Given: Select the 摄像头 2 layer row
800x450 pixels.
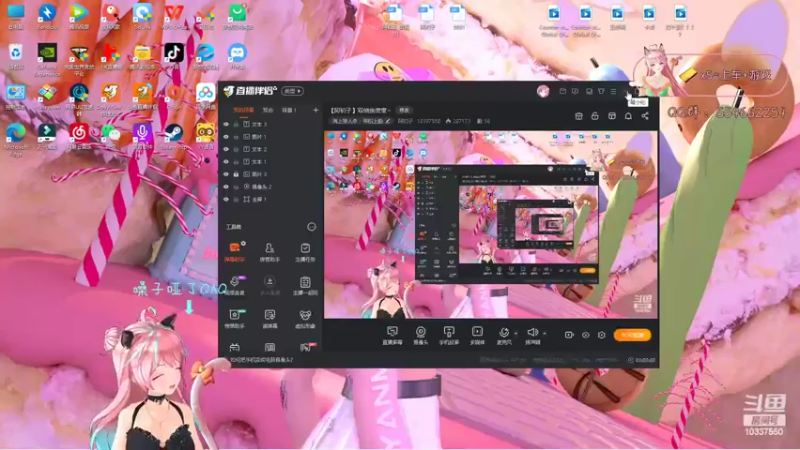Looking at the screenshot, I should [270, 187].
